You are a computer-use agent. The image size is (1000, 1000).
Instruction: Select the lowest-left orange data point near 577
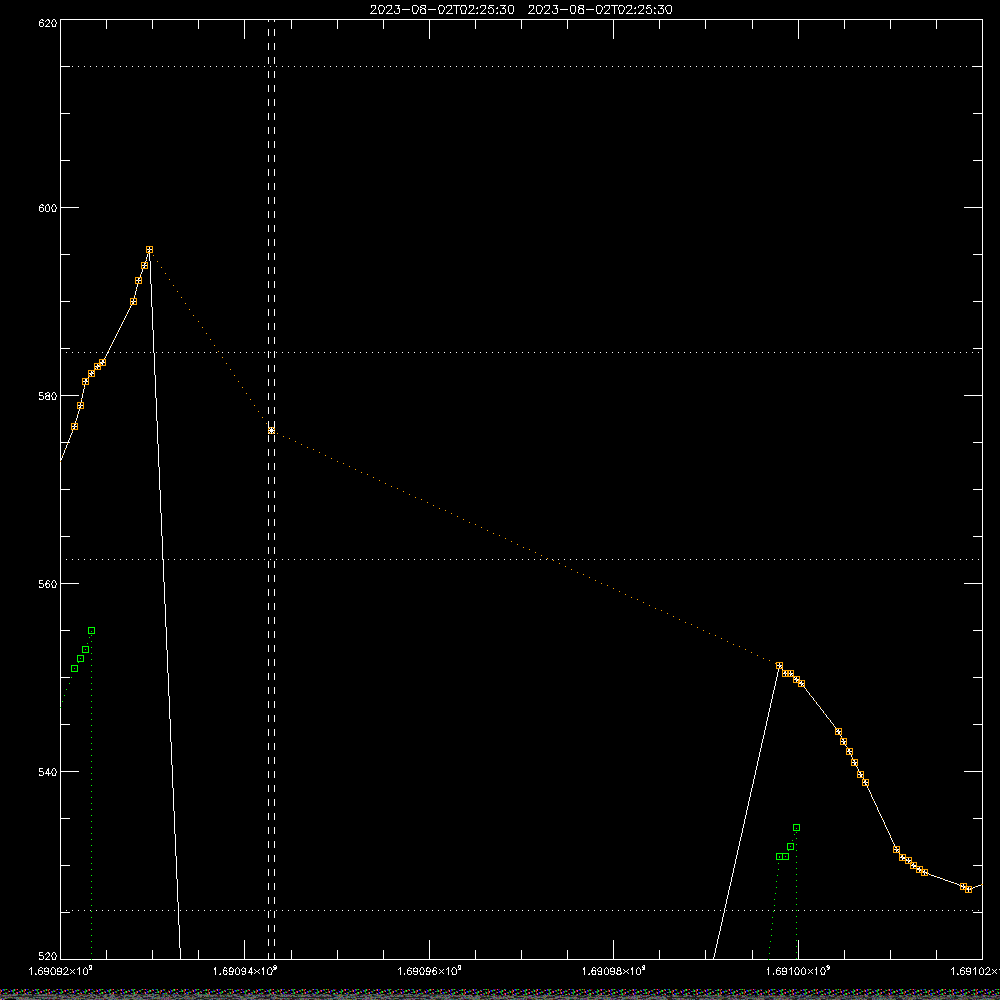75,427
